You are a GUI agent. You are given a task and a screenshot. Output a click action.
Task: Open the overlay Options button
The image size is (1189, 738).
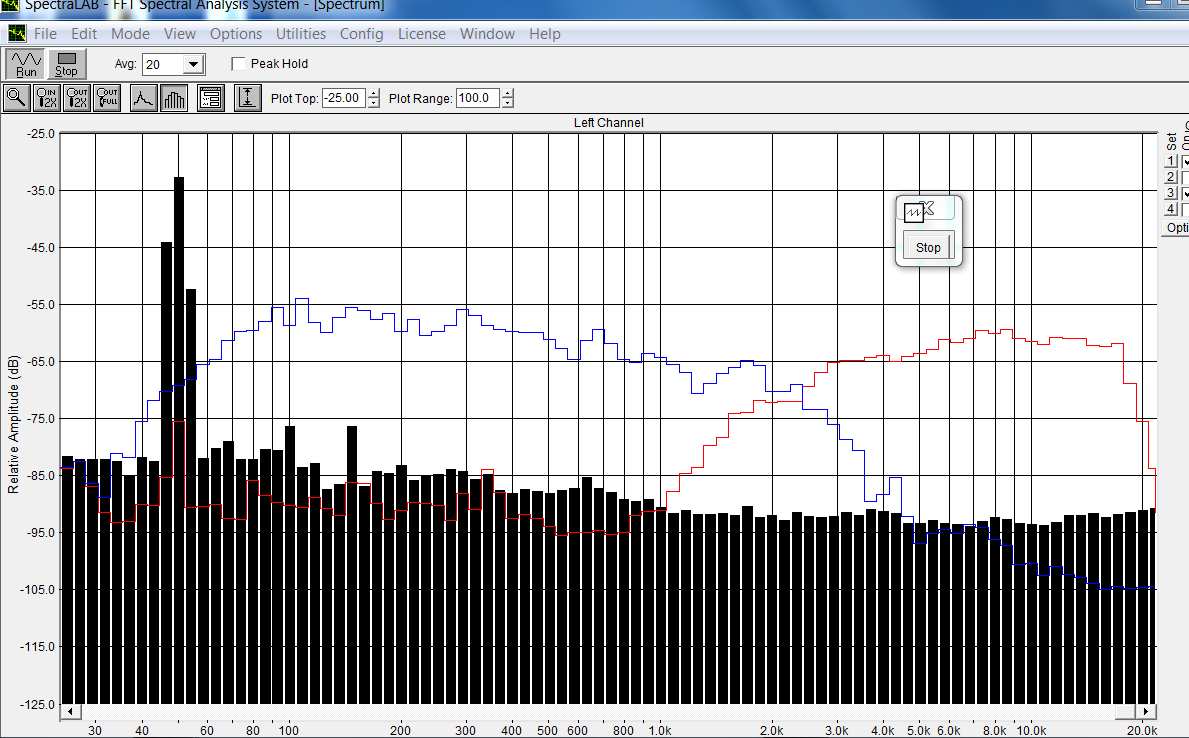(x=1176, y=228)
